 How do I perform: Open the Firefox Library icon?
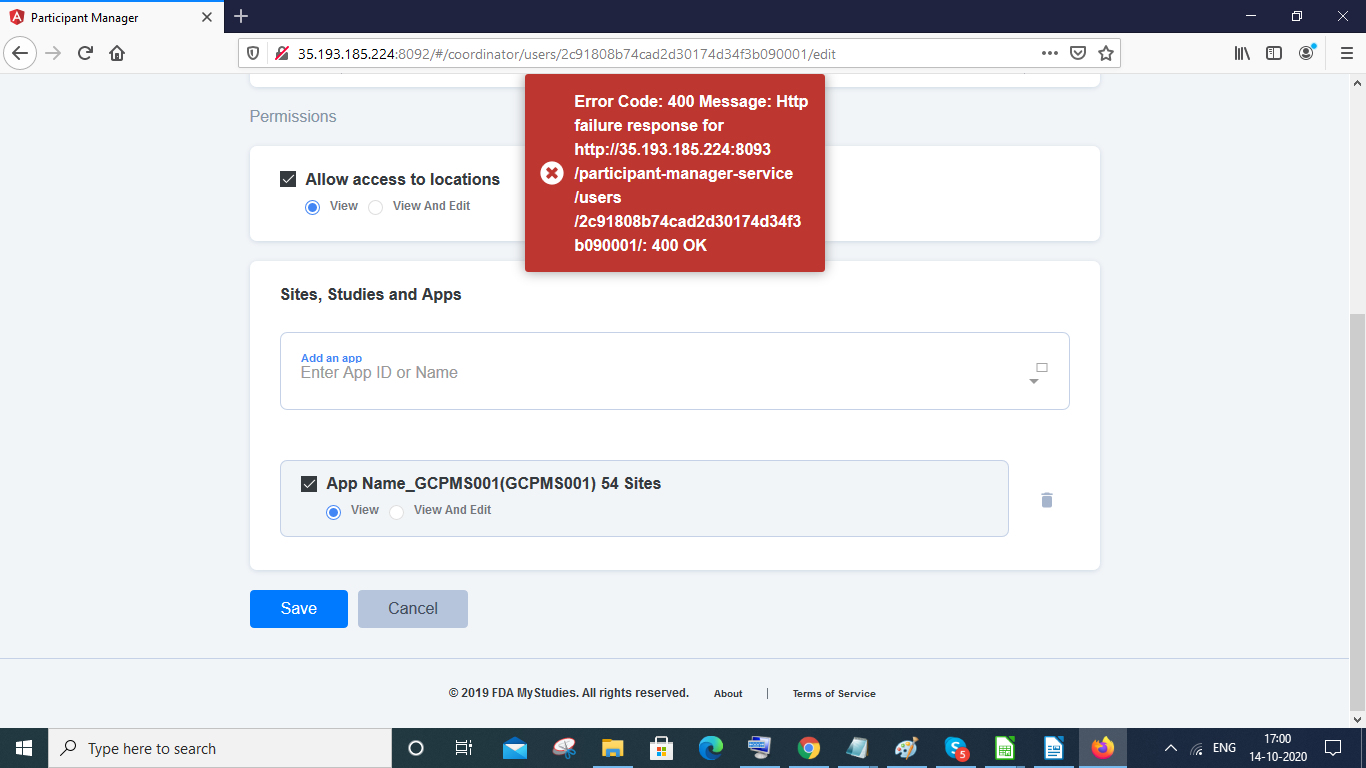1241,53
